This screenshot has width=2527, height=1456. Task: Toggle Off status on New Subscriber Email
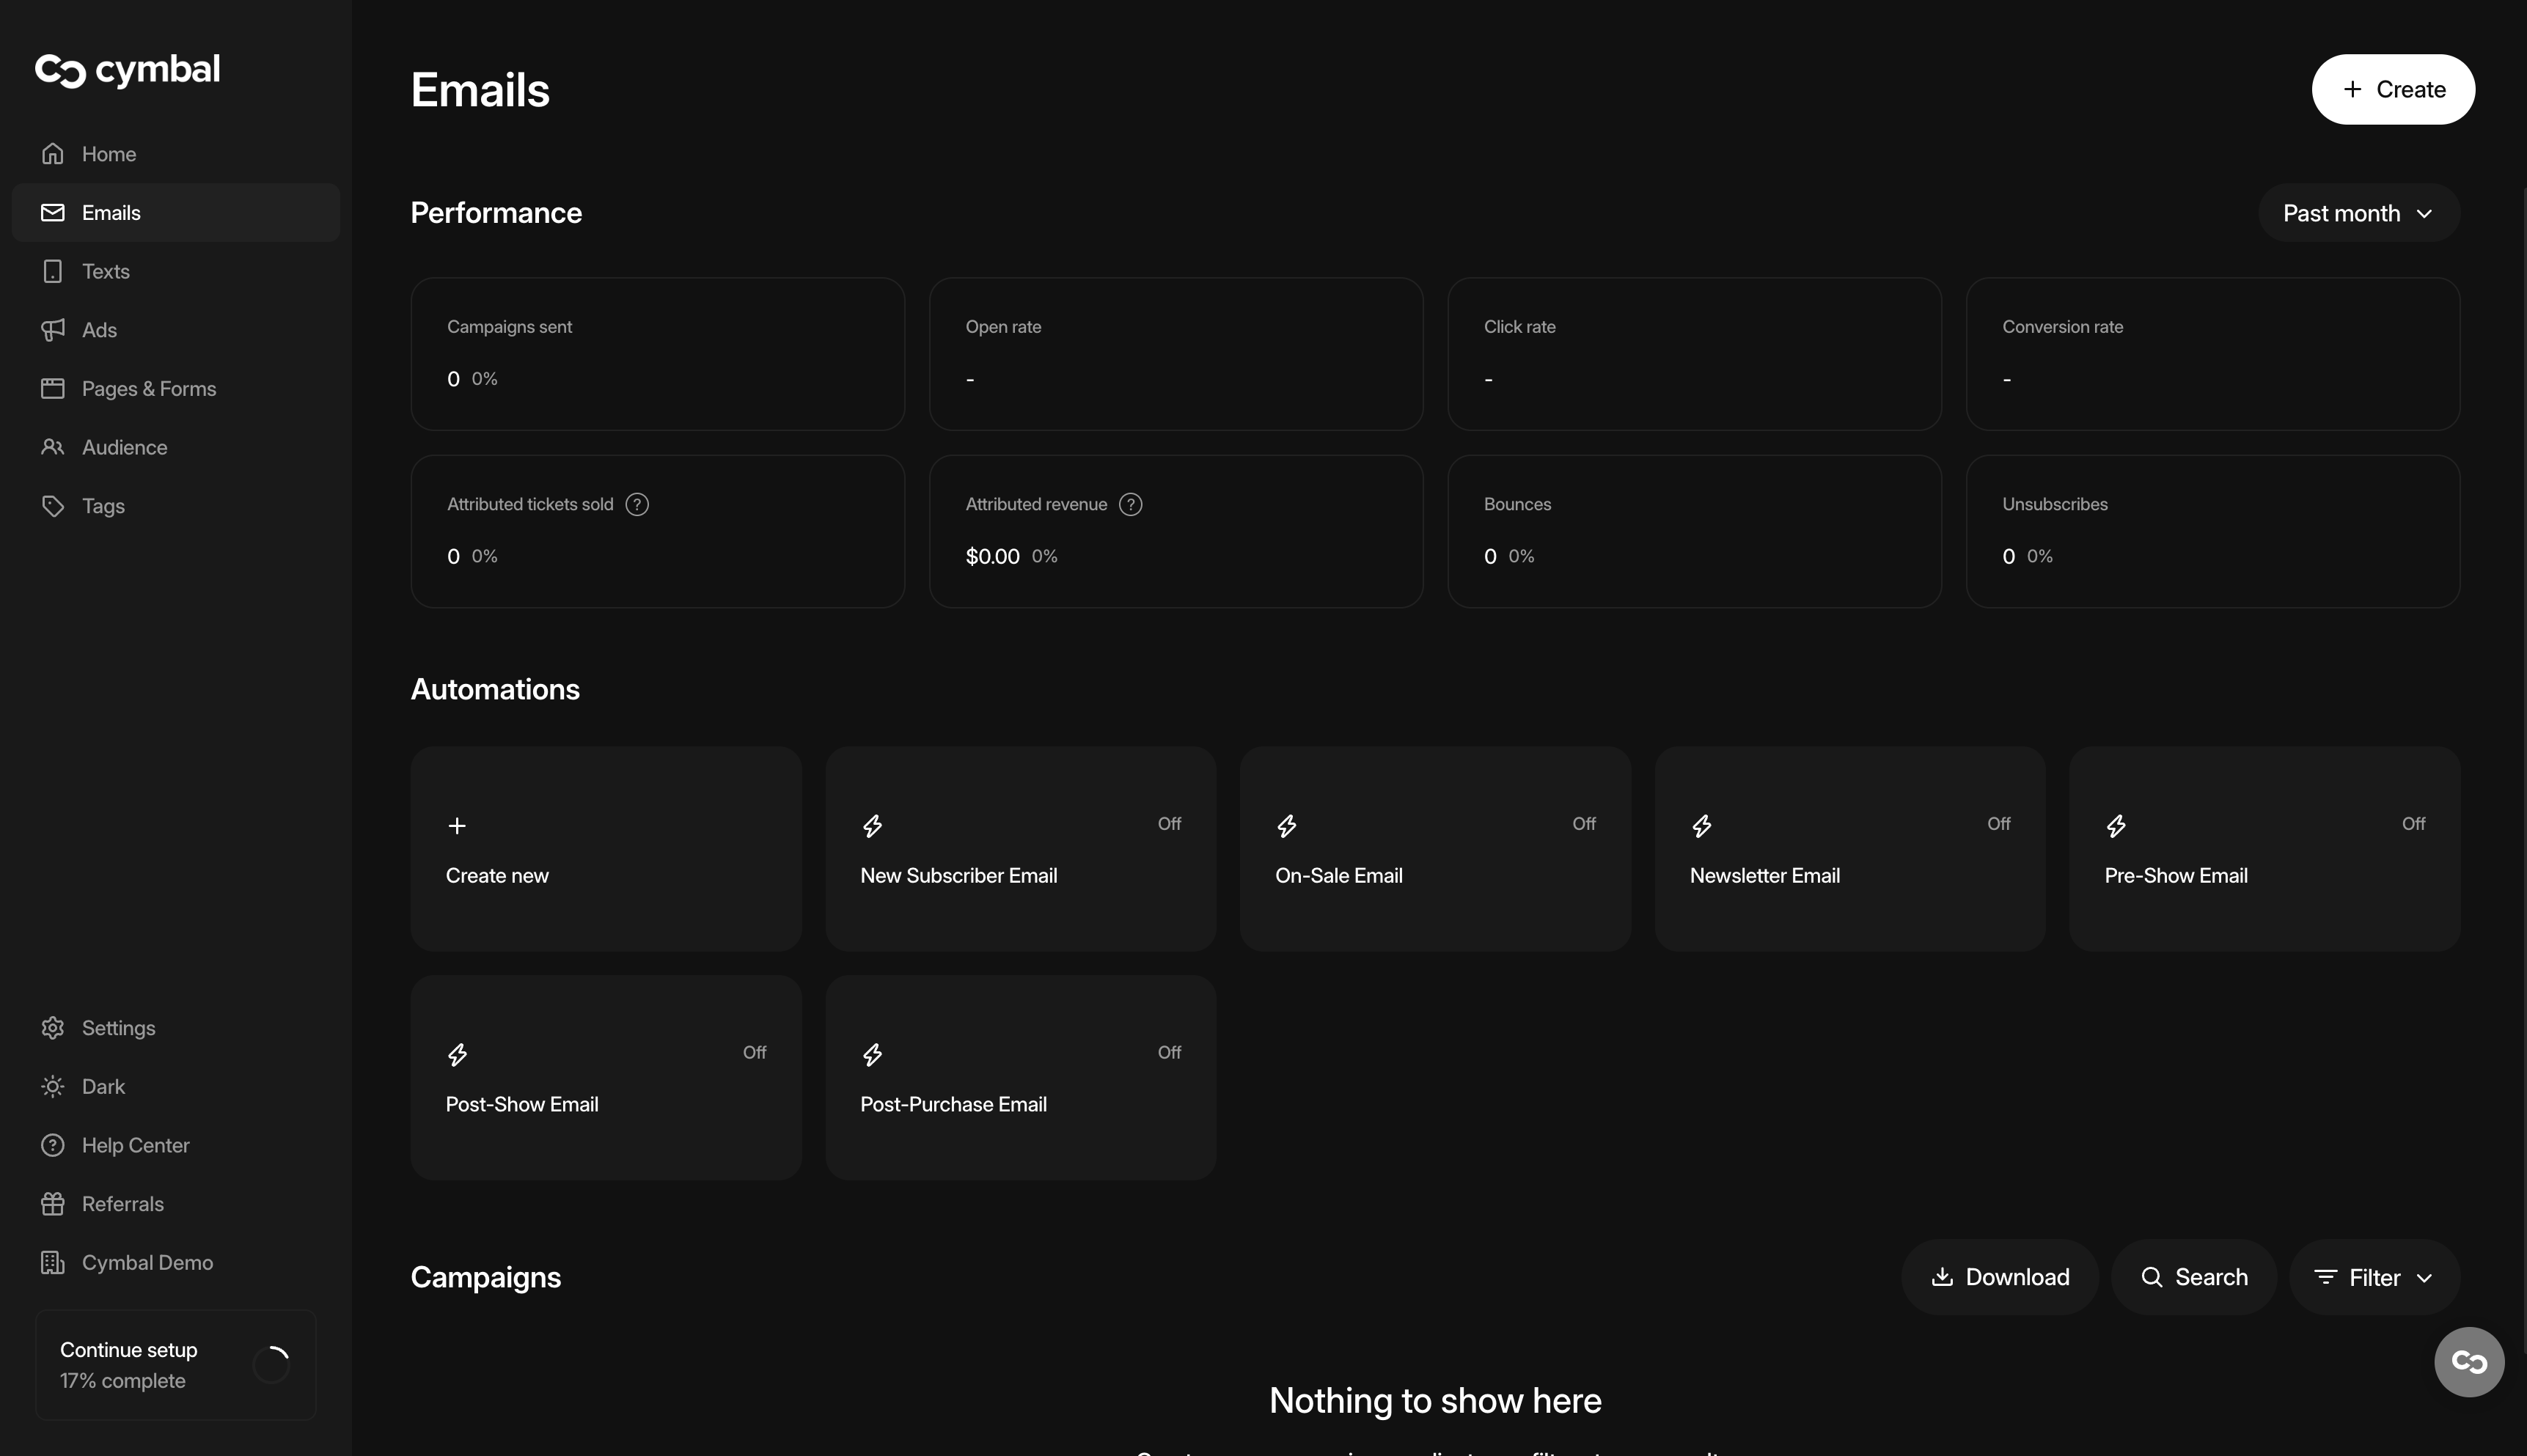pos(1169,824)
